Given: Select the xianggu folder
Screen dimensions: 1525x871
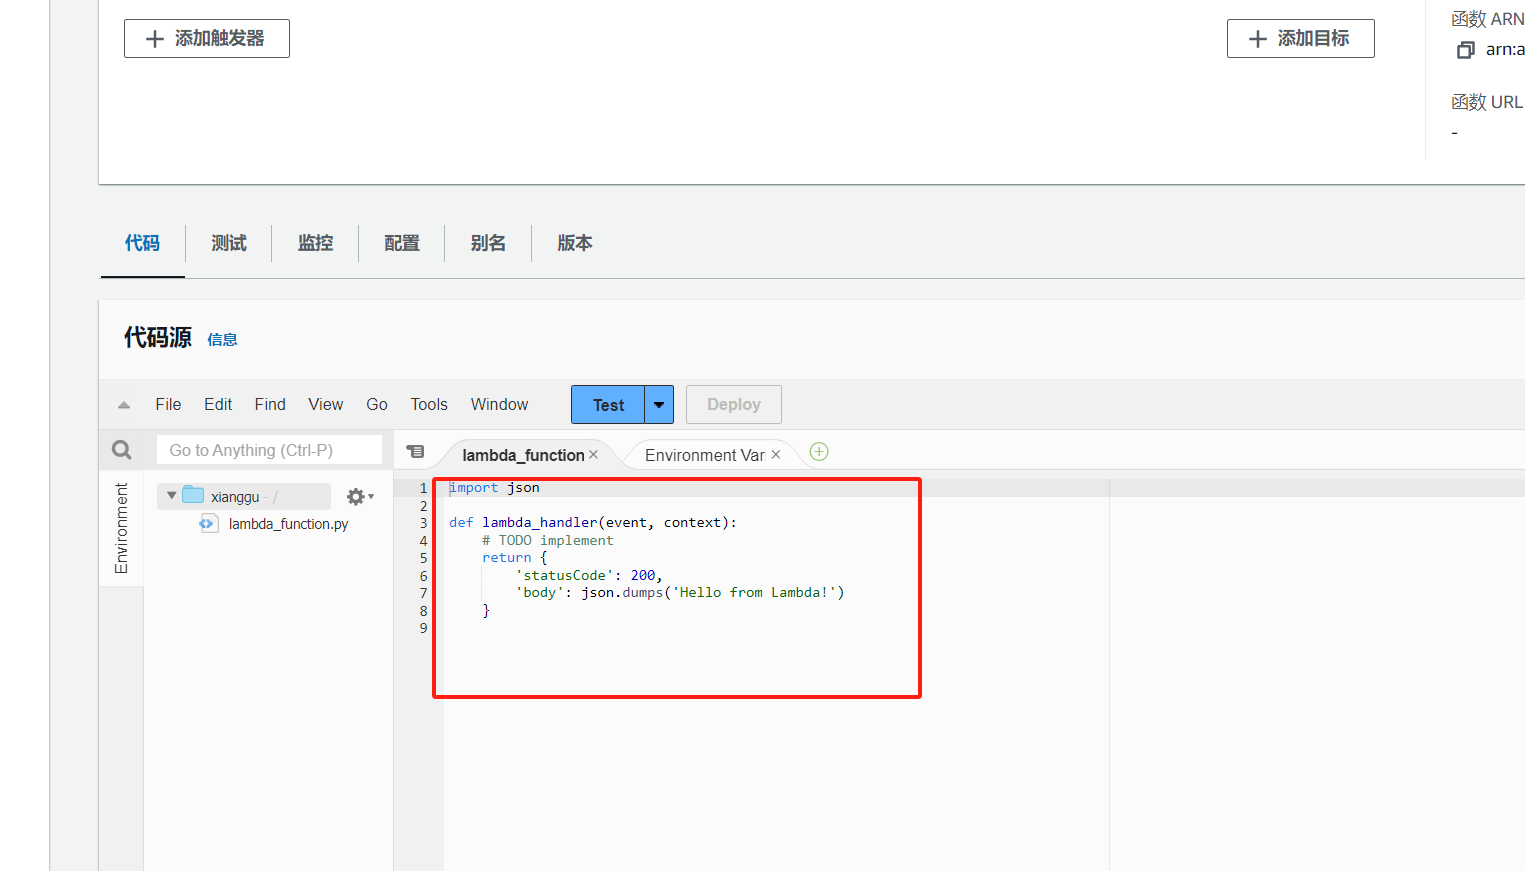Looking at the screenshot, I should pos(235,497).
